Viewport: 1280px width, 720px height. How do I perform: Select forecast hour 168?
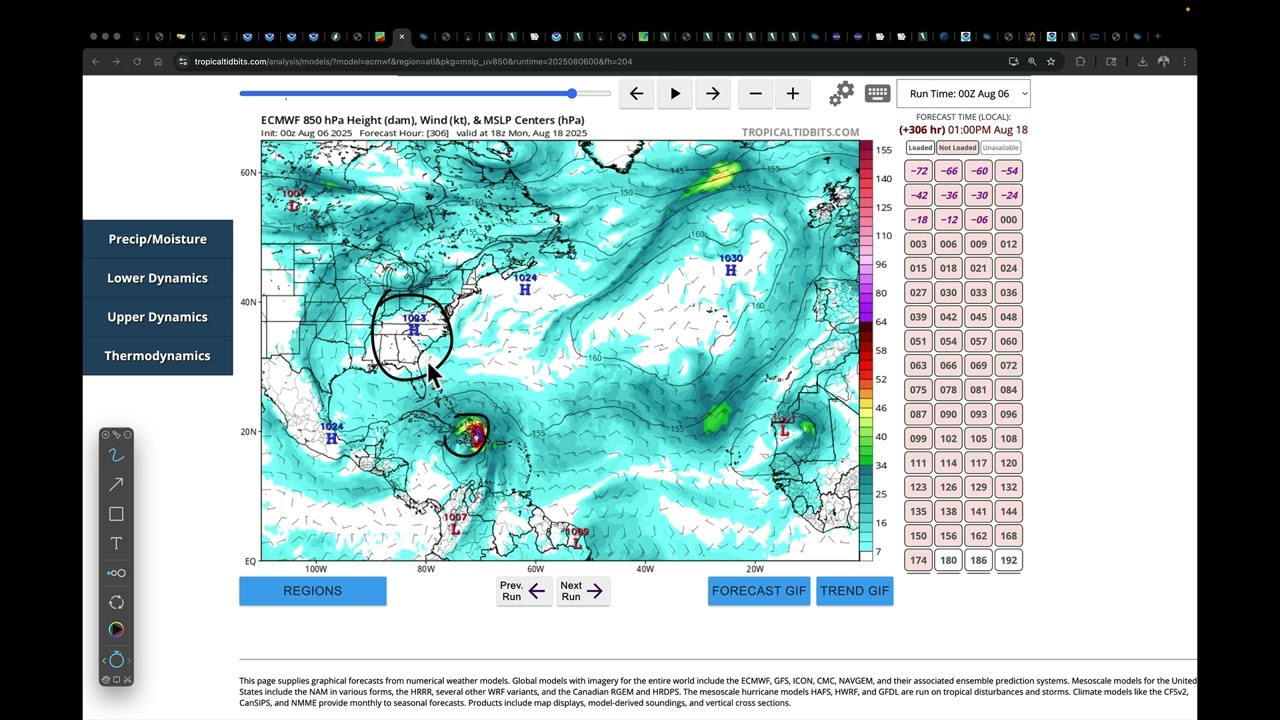tap(1008, 536)
